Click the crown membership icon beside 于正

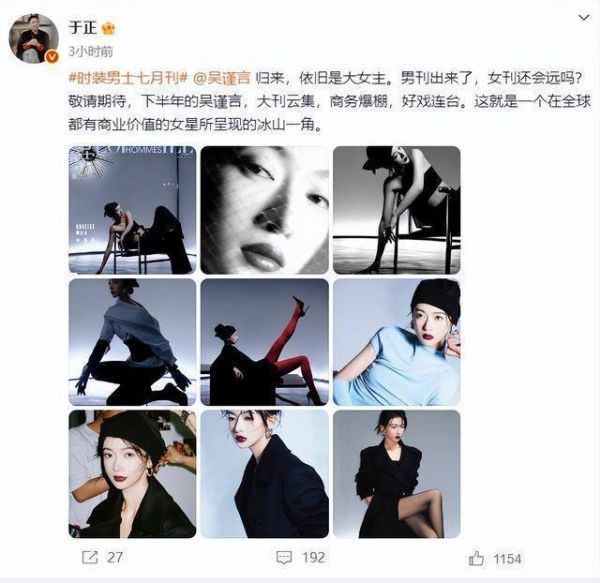(109, 28)
